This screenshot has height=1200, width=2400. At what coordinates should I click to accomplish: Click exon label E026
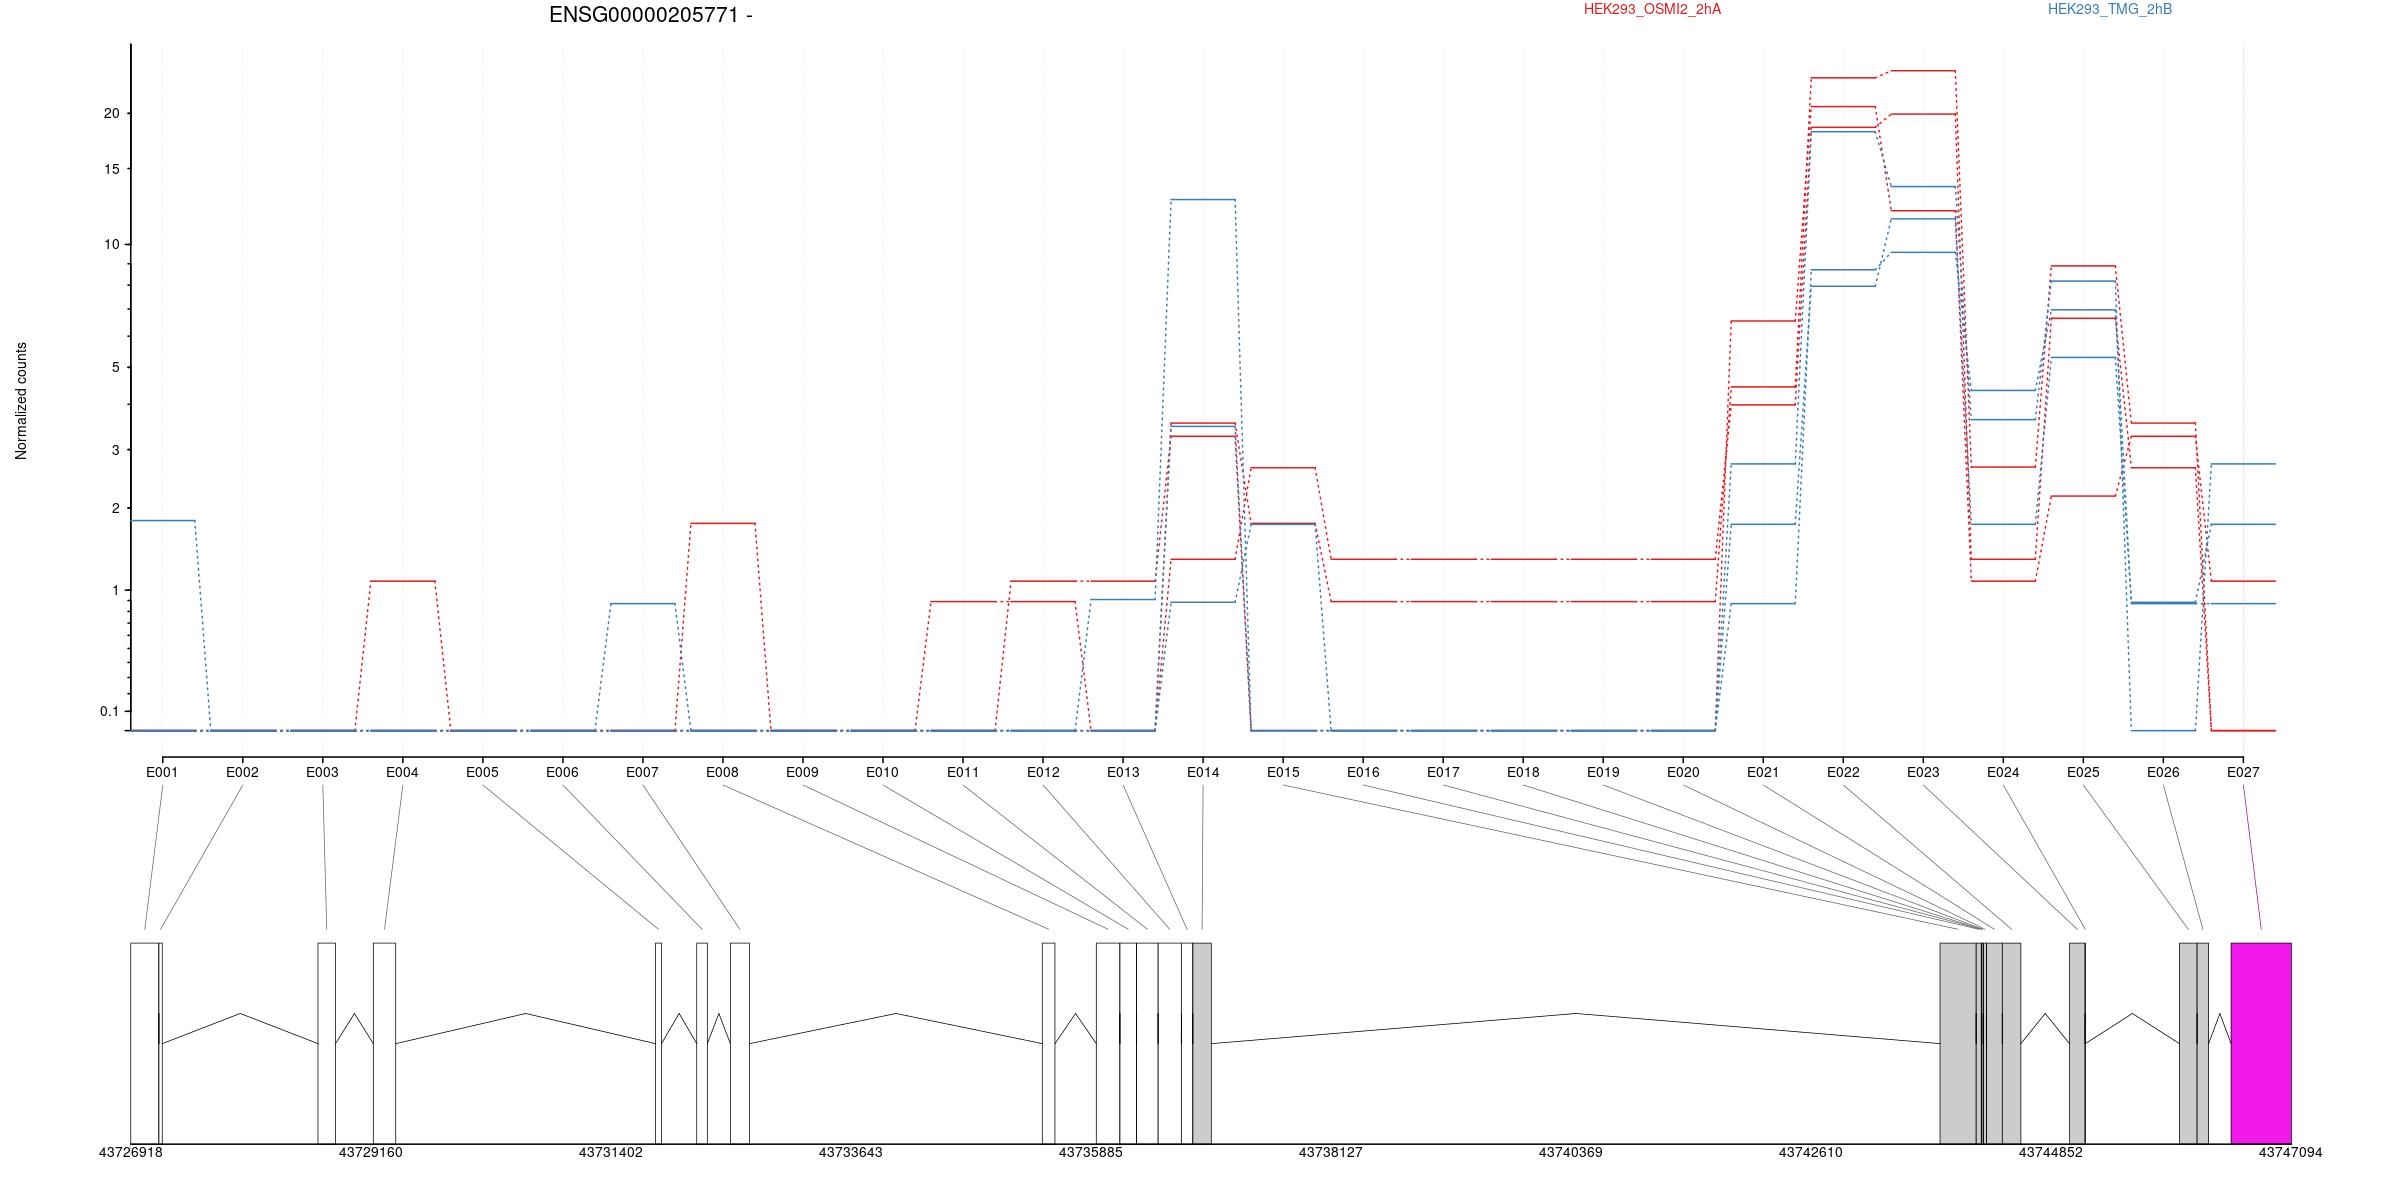(2163, 772)
